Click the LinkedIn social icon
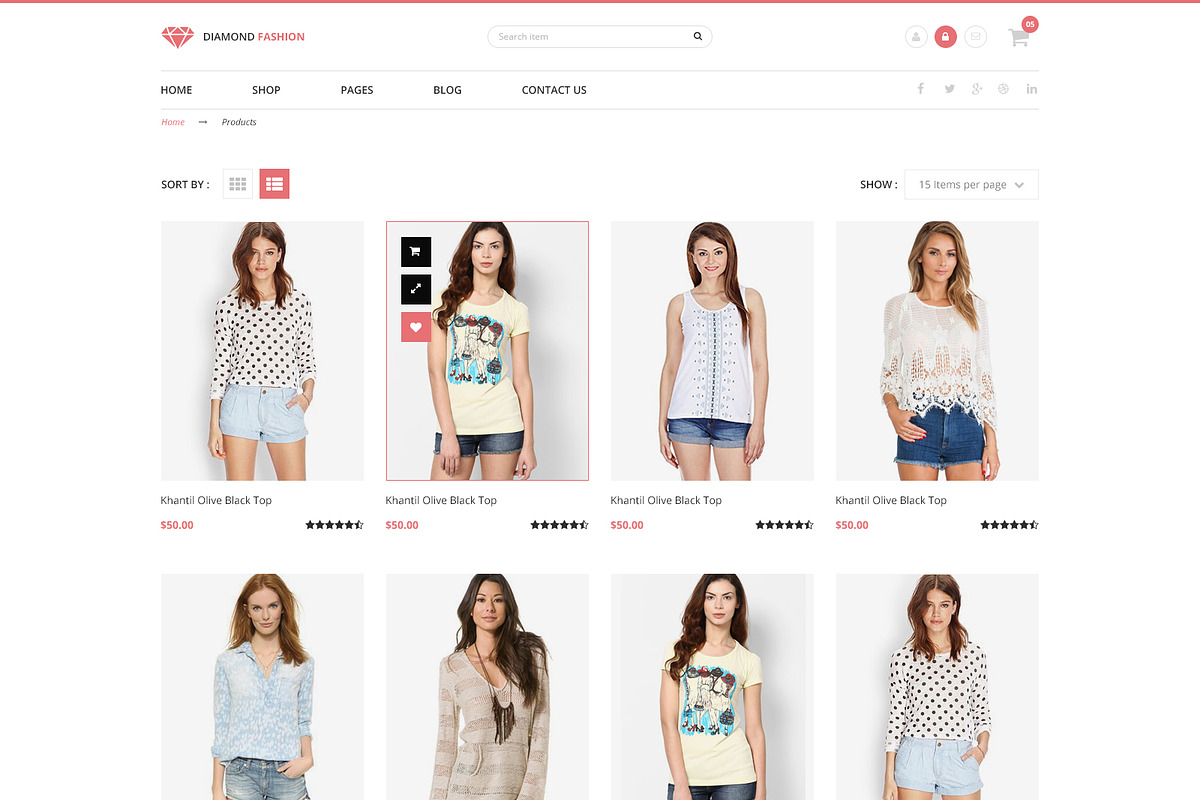The width and height of the screenshot is (1200, 800). 1032,89
